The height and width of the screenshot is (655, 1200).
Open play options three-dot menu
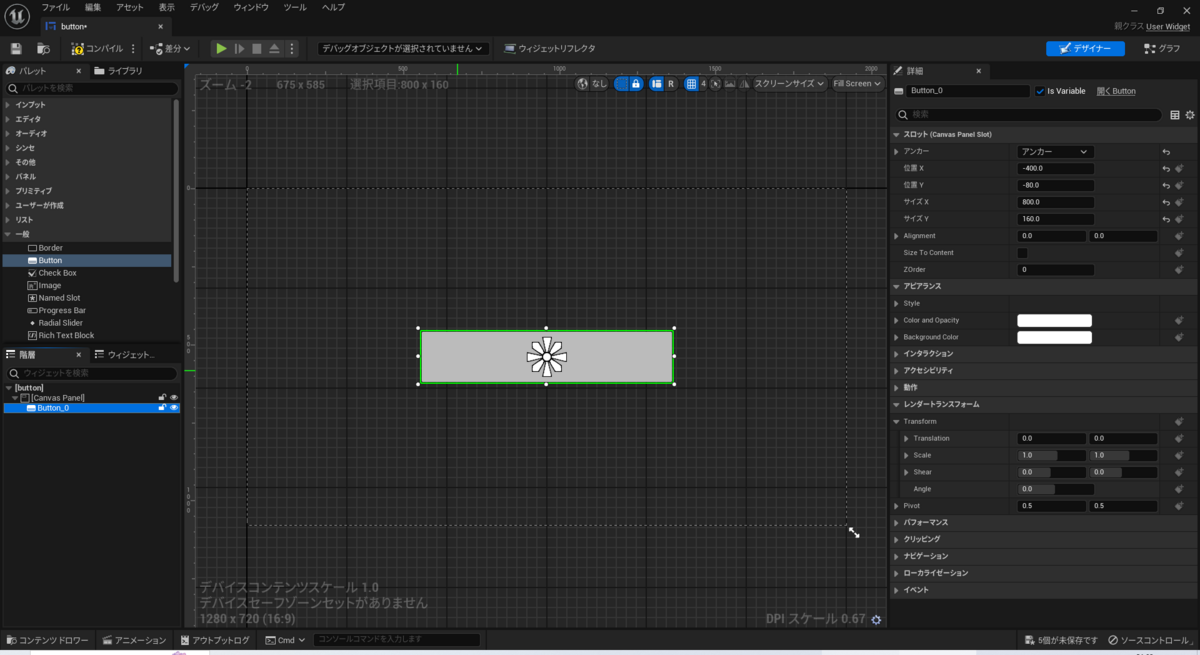[x=292, y=48]
